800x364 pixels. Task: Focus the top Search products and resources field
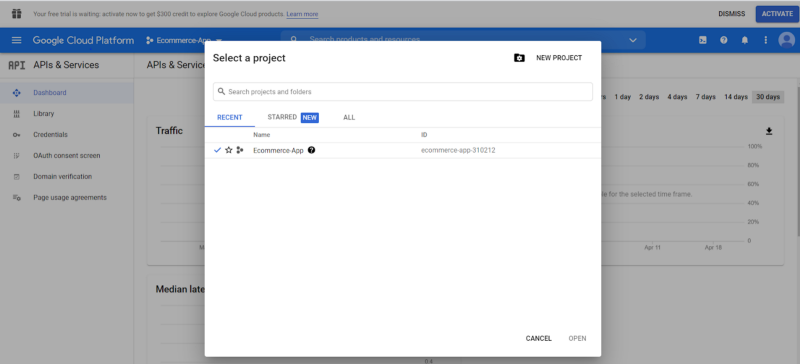point(463,40)
